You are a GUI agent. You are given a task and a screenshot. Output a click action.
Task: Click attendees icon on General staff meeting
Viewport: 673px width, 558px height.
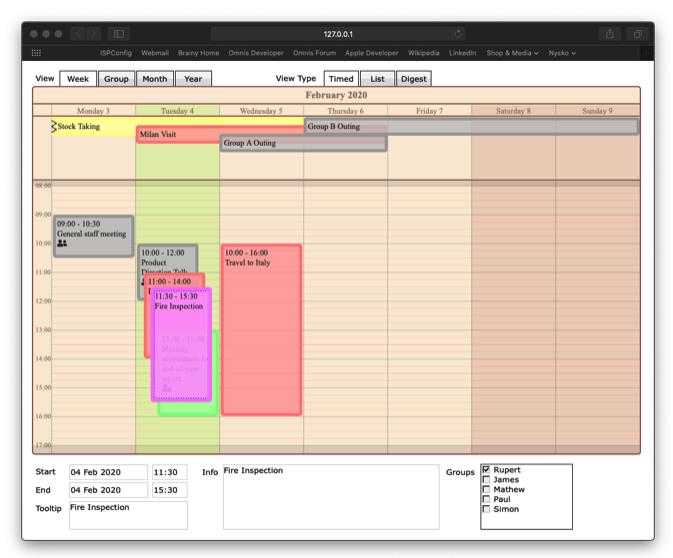point(62,243)
